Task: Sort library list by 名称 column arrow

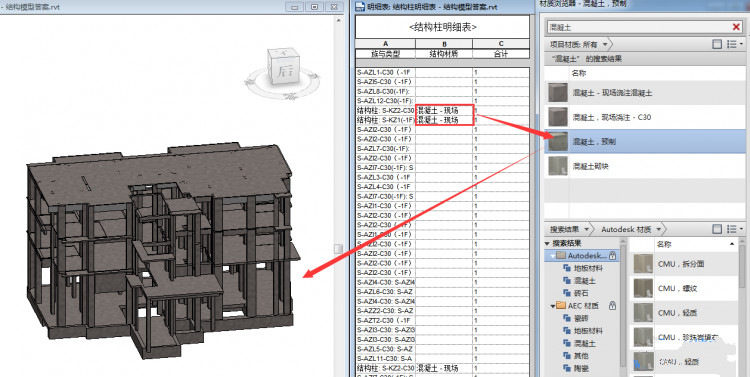Action: (x=732, y=244)
